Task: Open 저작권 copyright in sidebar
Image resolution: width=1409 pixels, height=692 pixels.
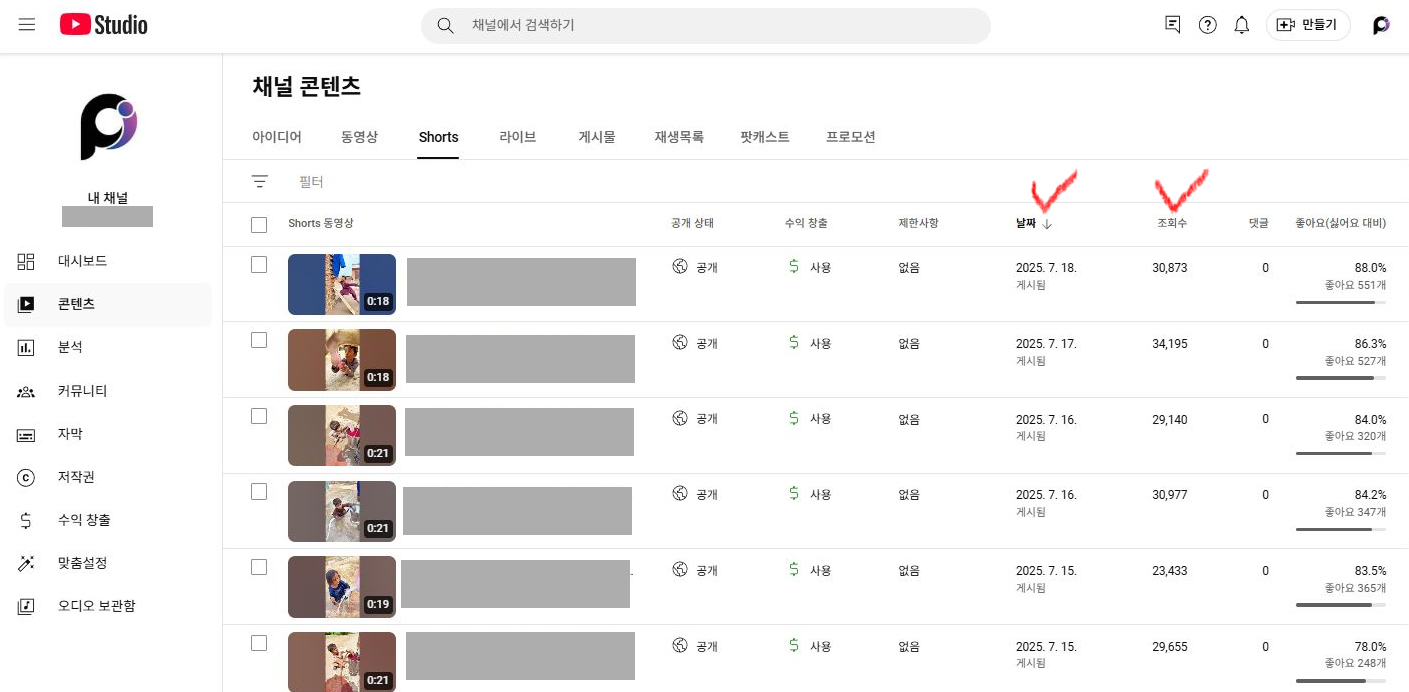Action: (x=76, y=477)
